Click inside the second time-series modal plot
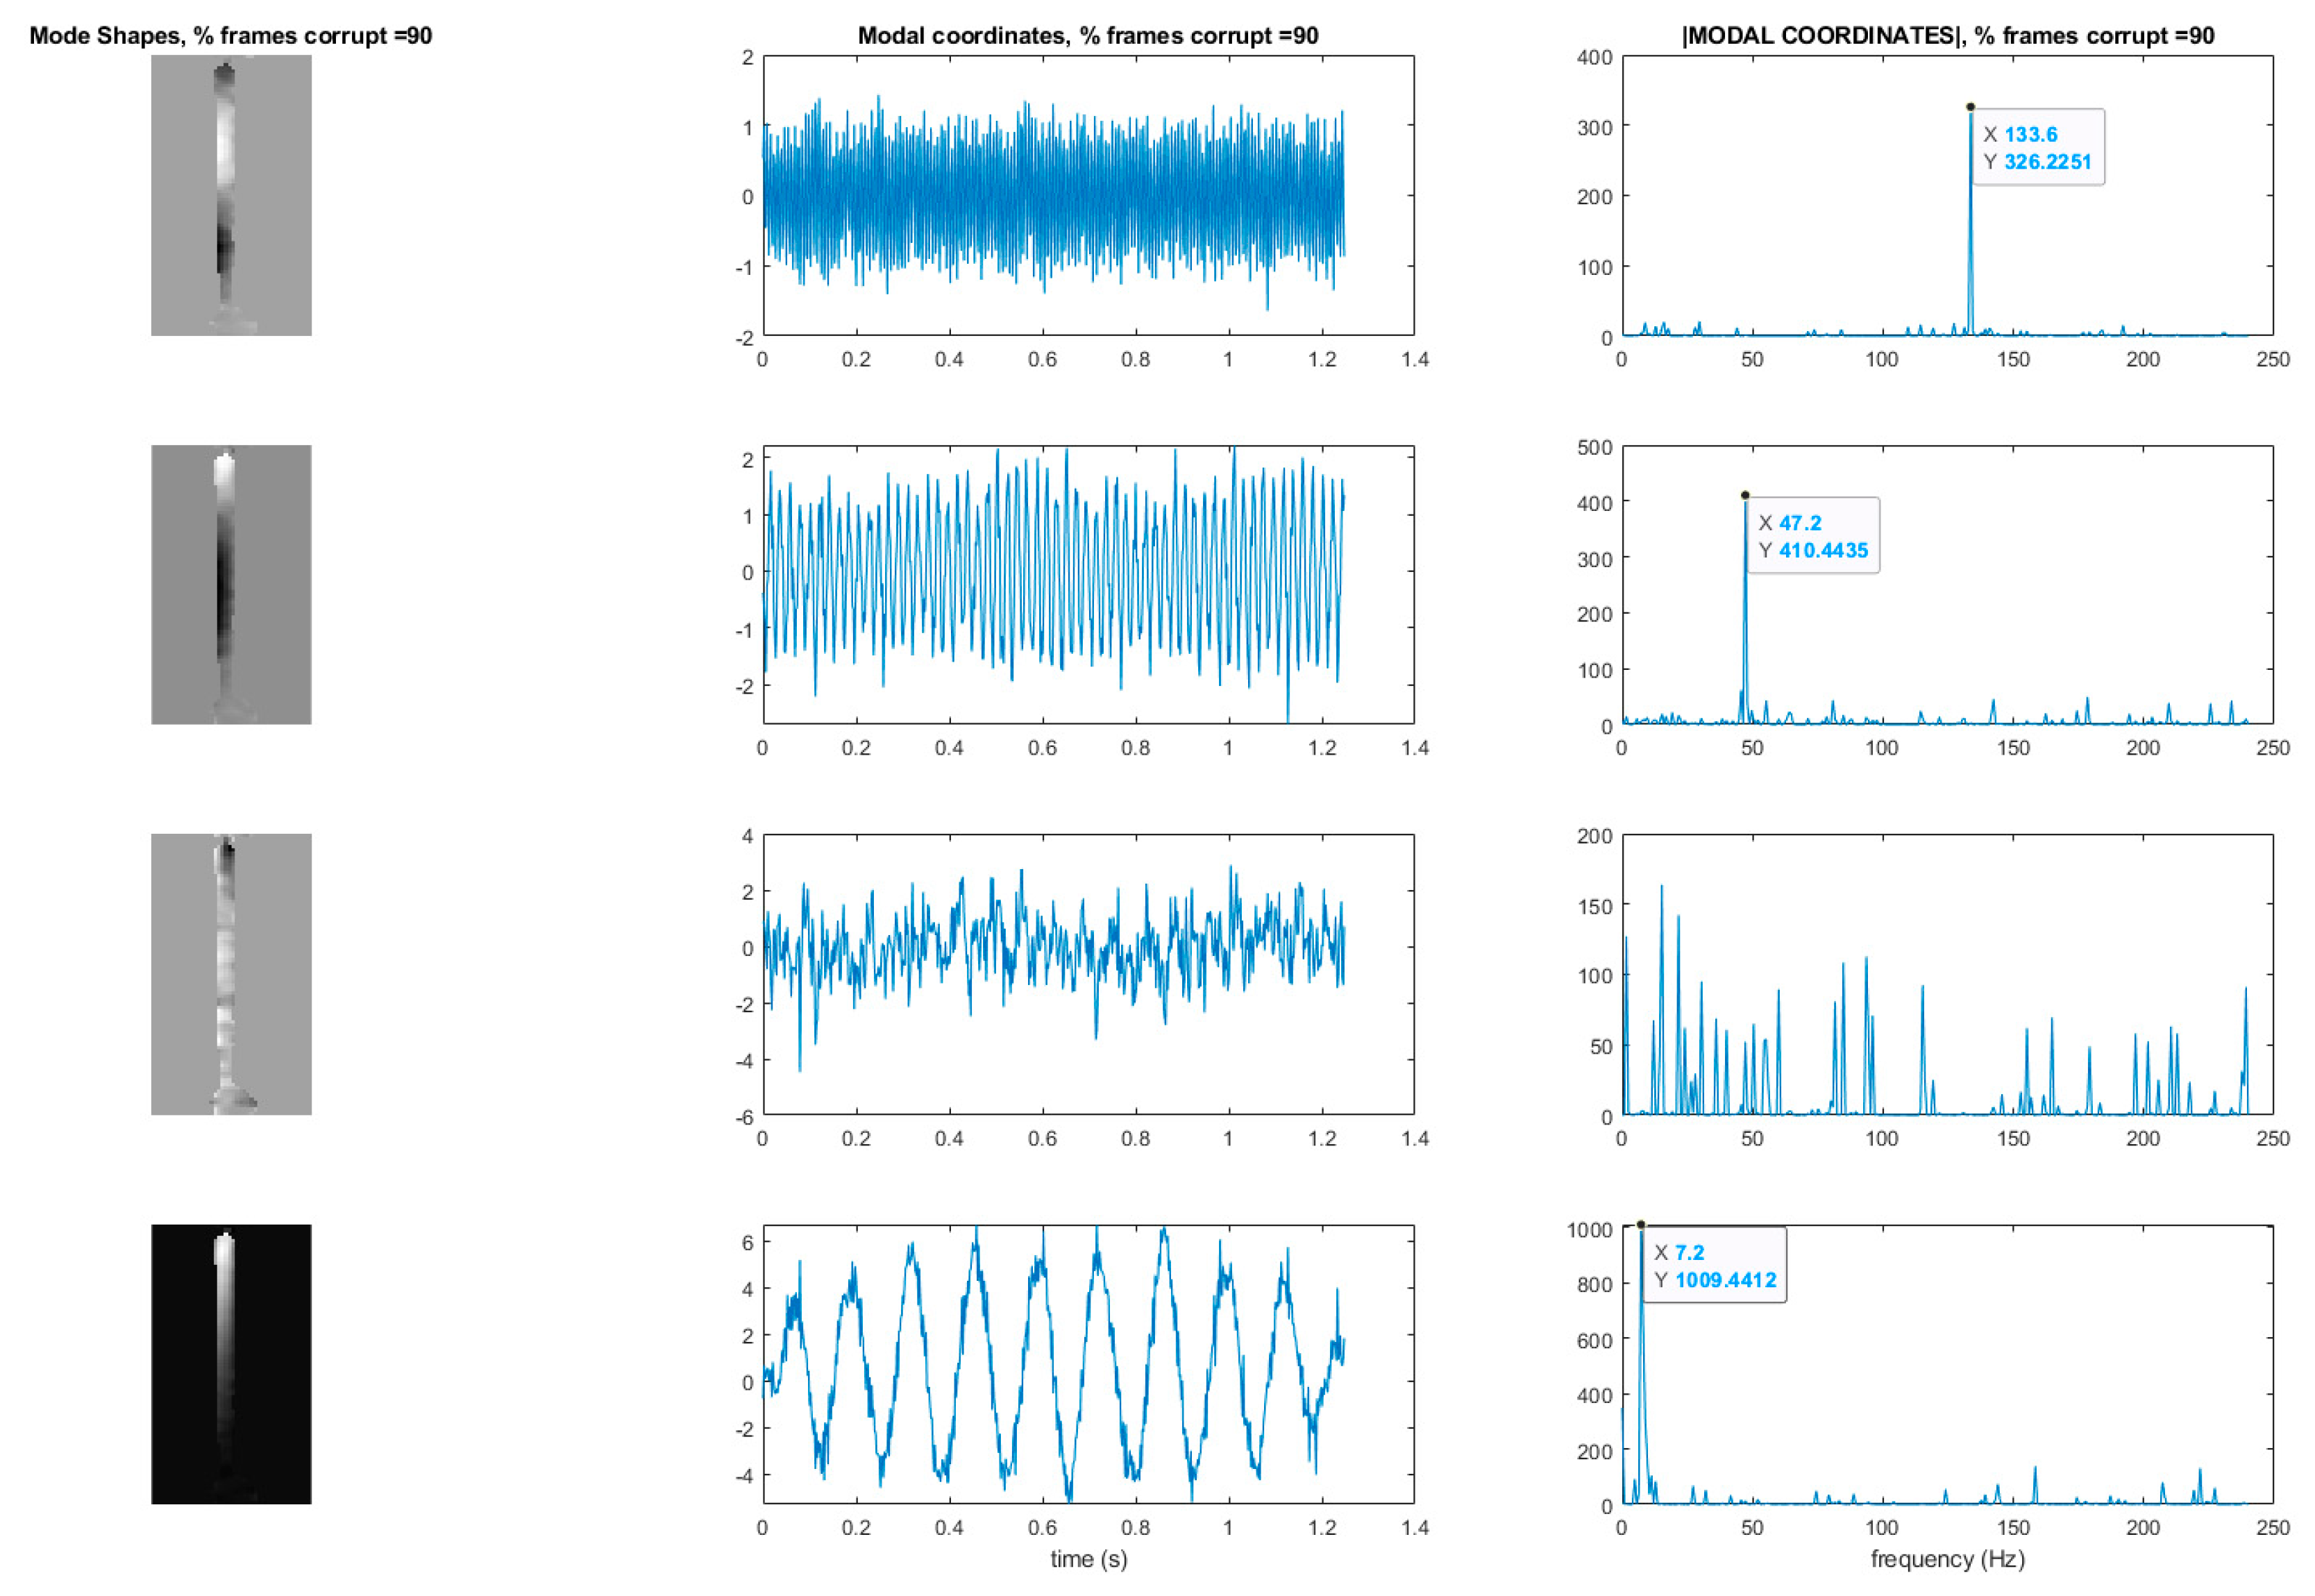The height and width of the screenshot is (1596, 2315). coord(1088,584)
